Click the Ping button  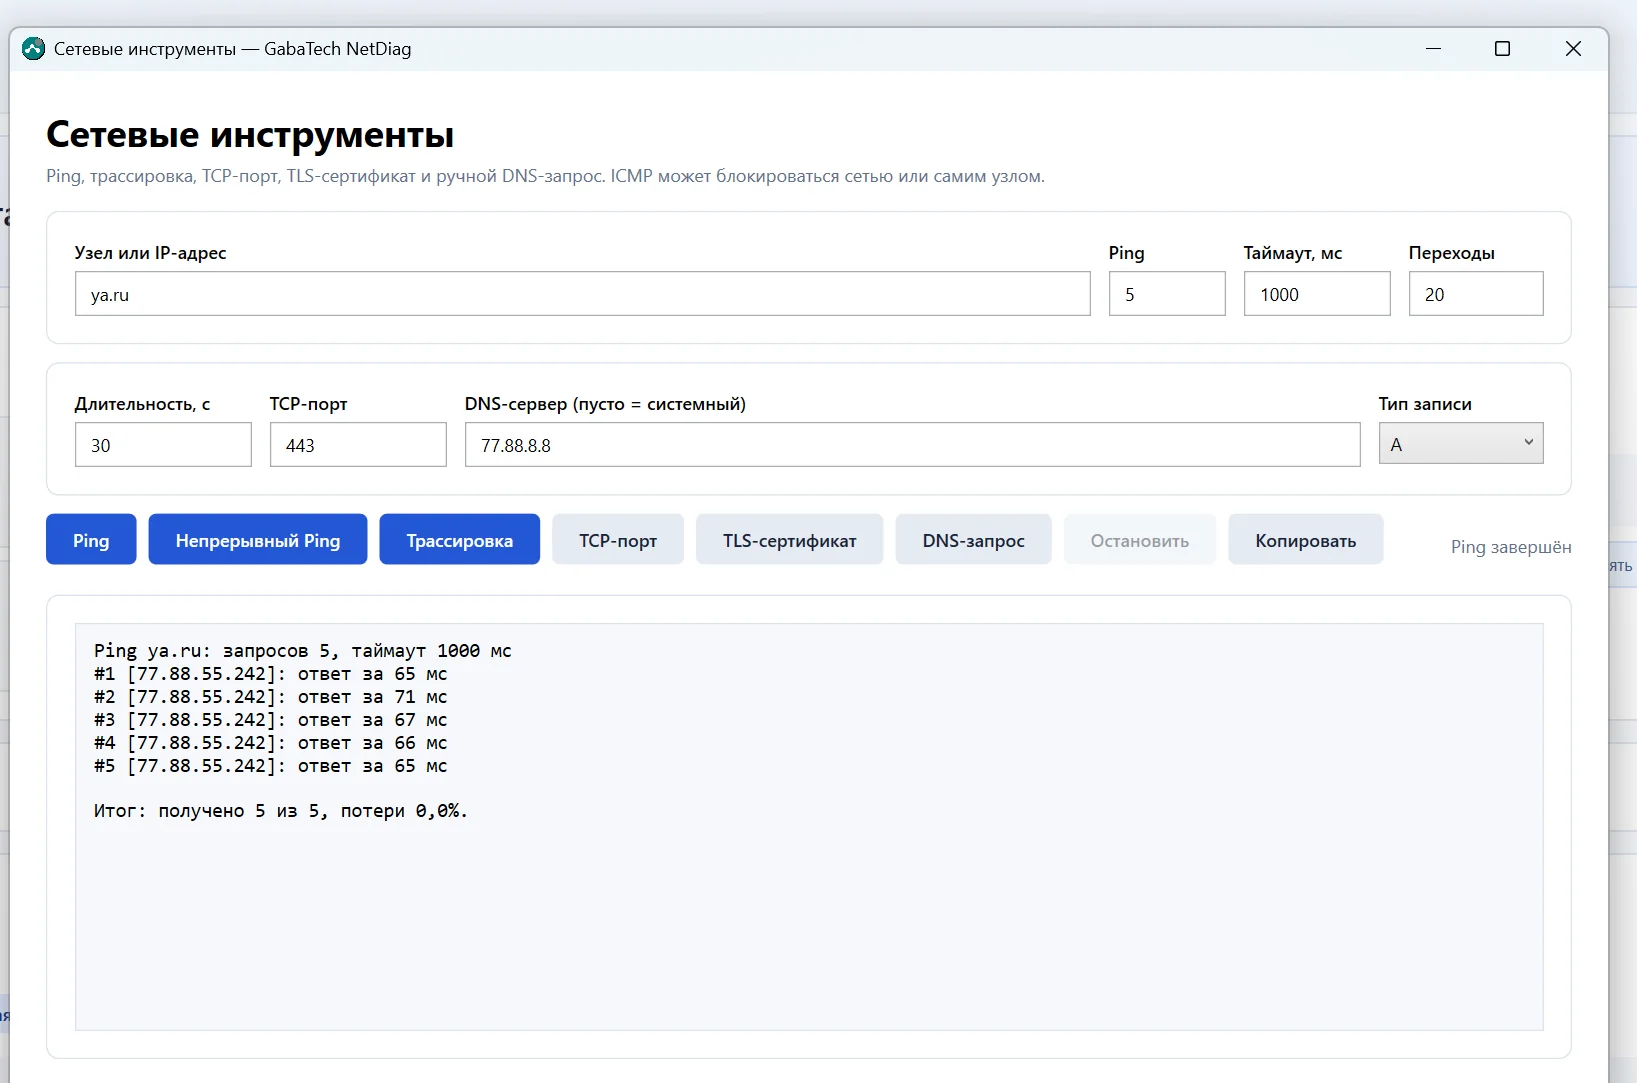(x=91, y=540)
